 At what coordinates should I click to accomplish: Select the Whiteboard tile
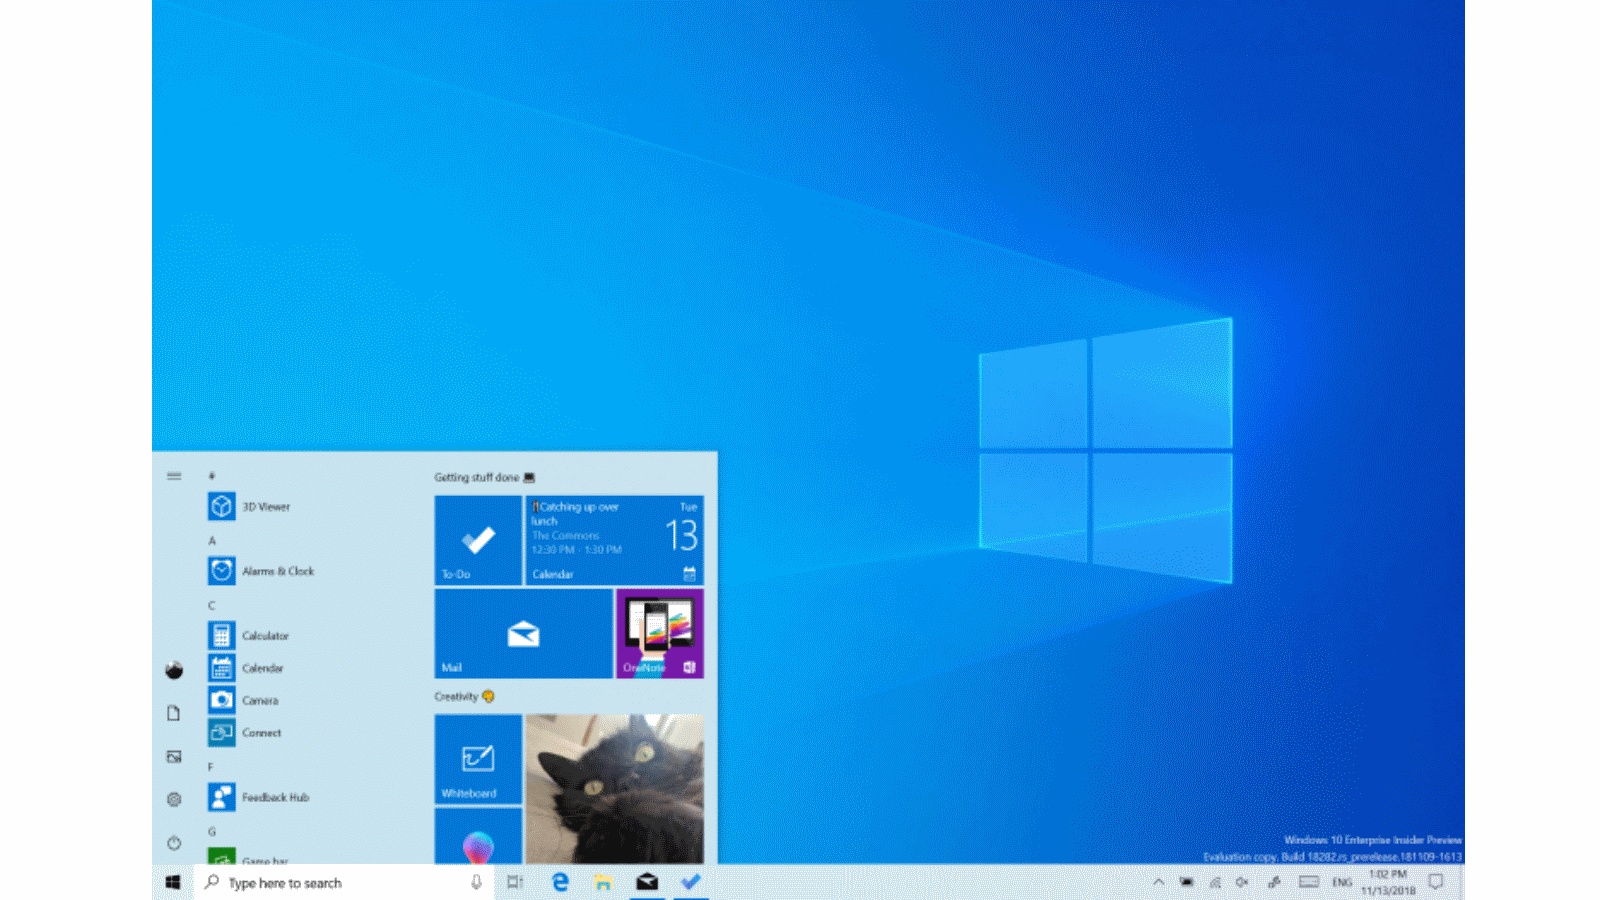(477, 763)
